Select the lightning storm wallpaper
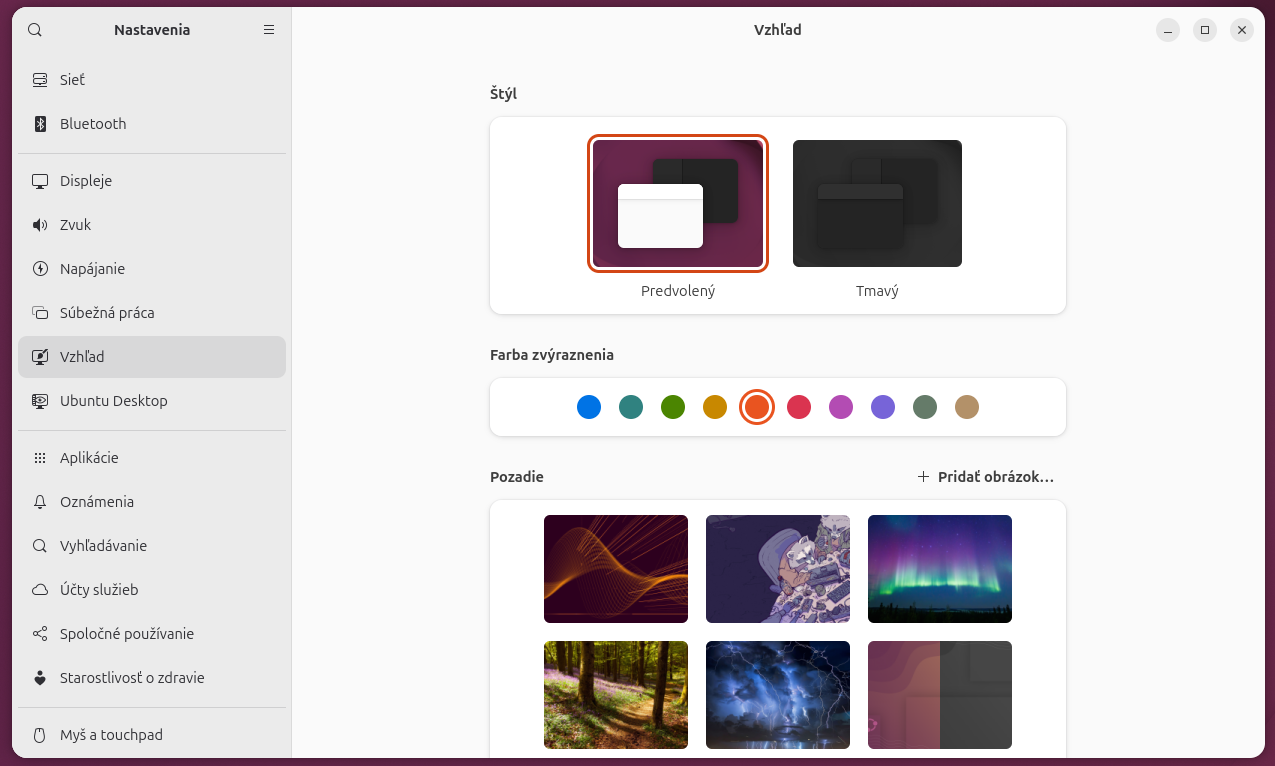The width and height of the screenshot is (1275, 766). click(x=778, y=695)
